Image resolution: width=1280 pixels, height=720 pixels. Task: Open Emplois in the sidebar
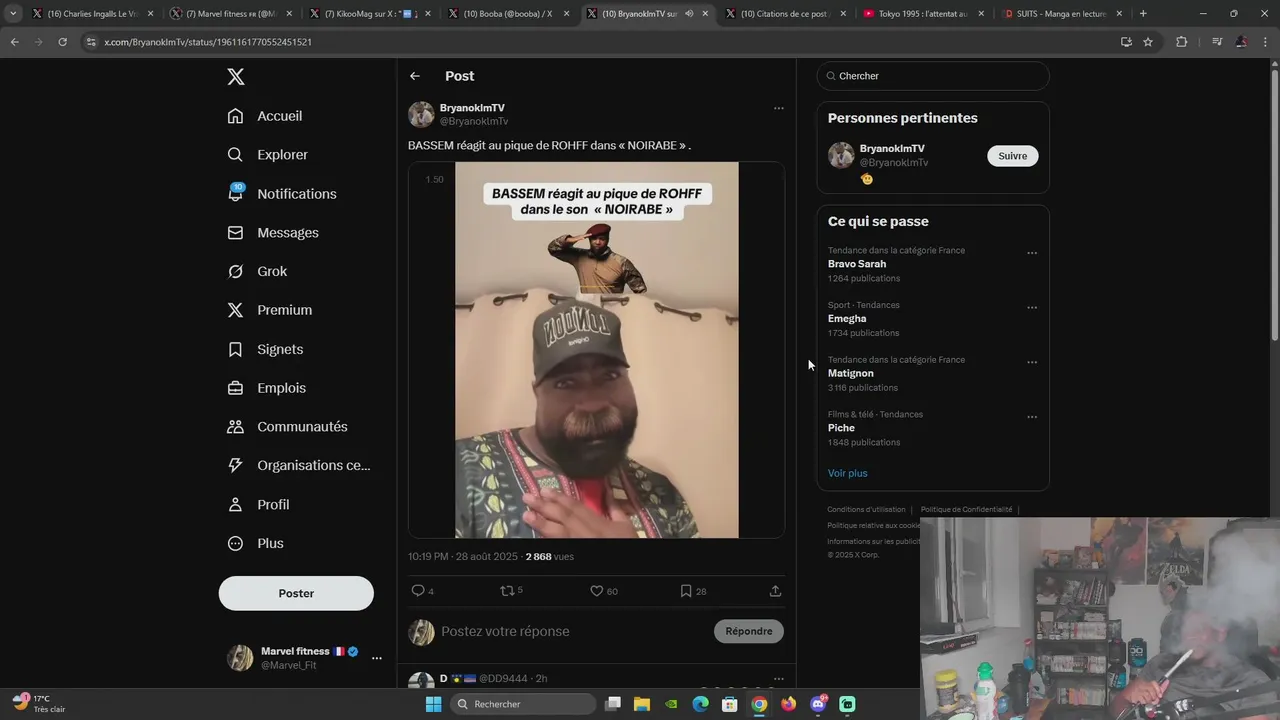(x=267, y=388)
